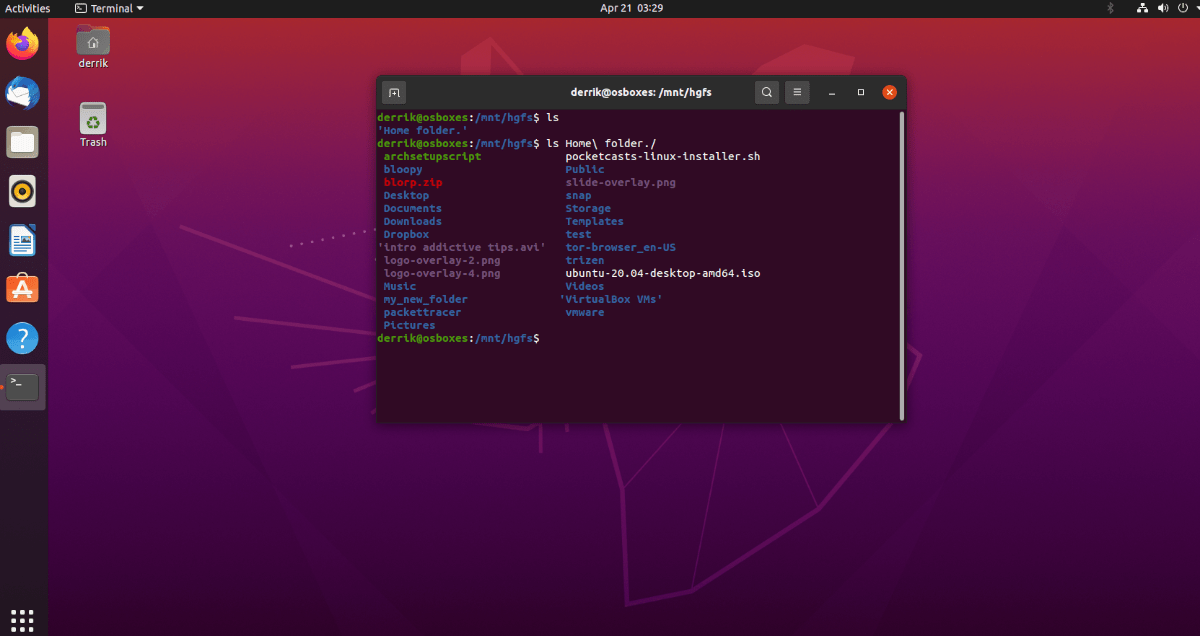Launch the Thunderbird email client
Viewport: 1200px width, 636px height.
pos(22,93)
